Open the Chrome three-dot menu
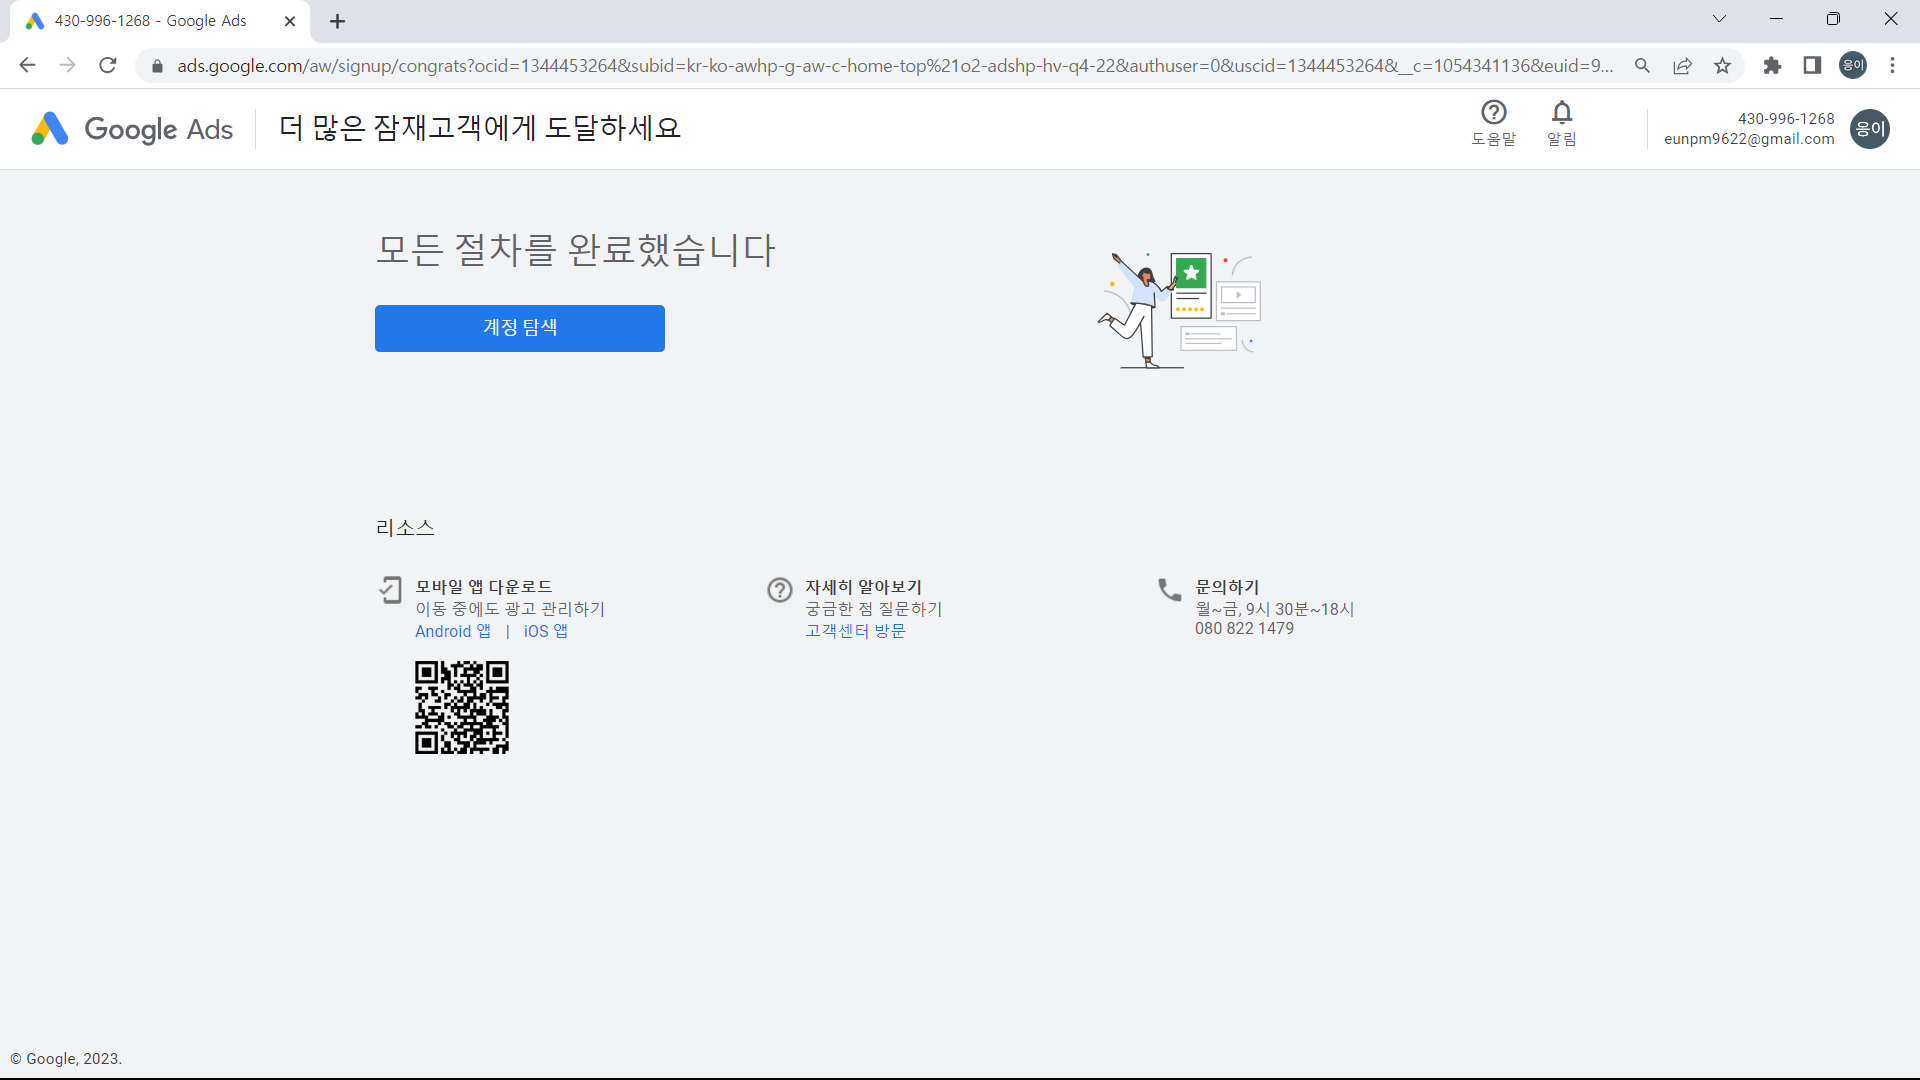This screenshot has height=1080, width=1920. (x=1893, y=65)
